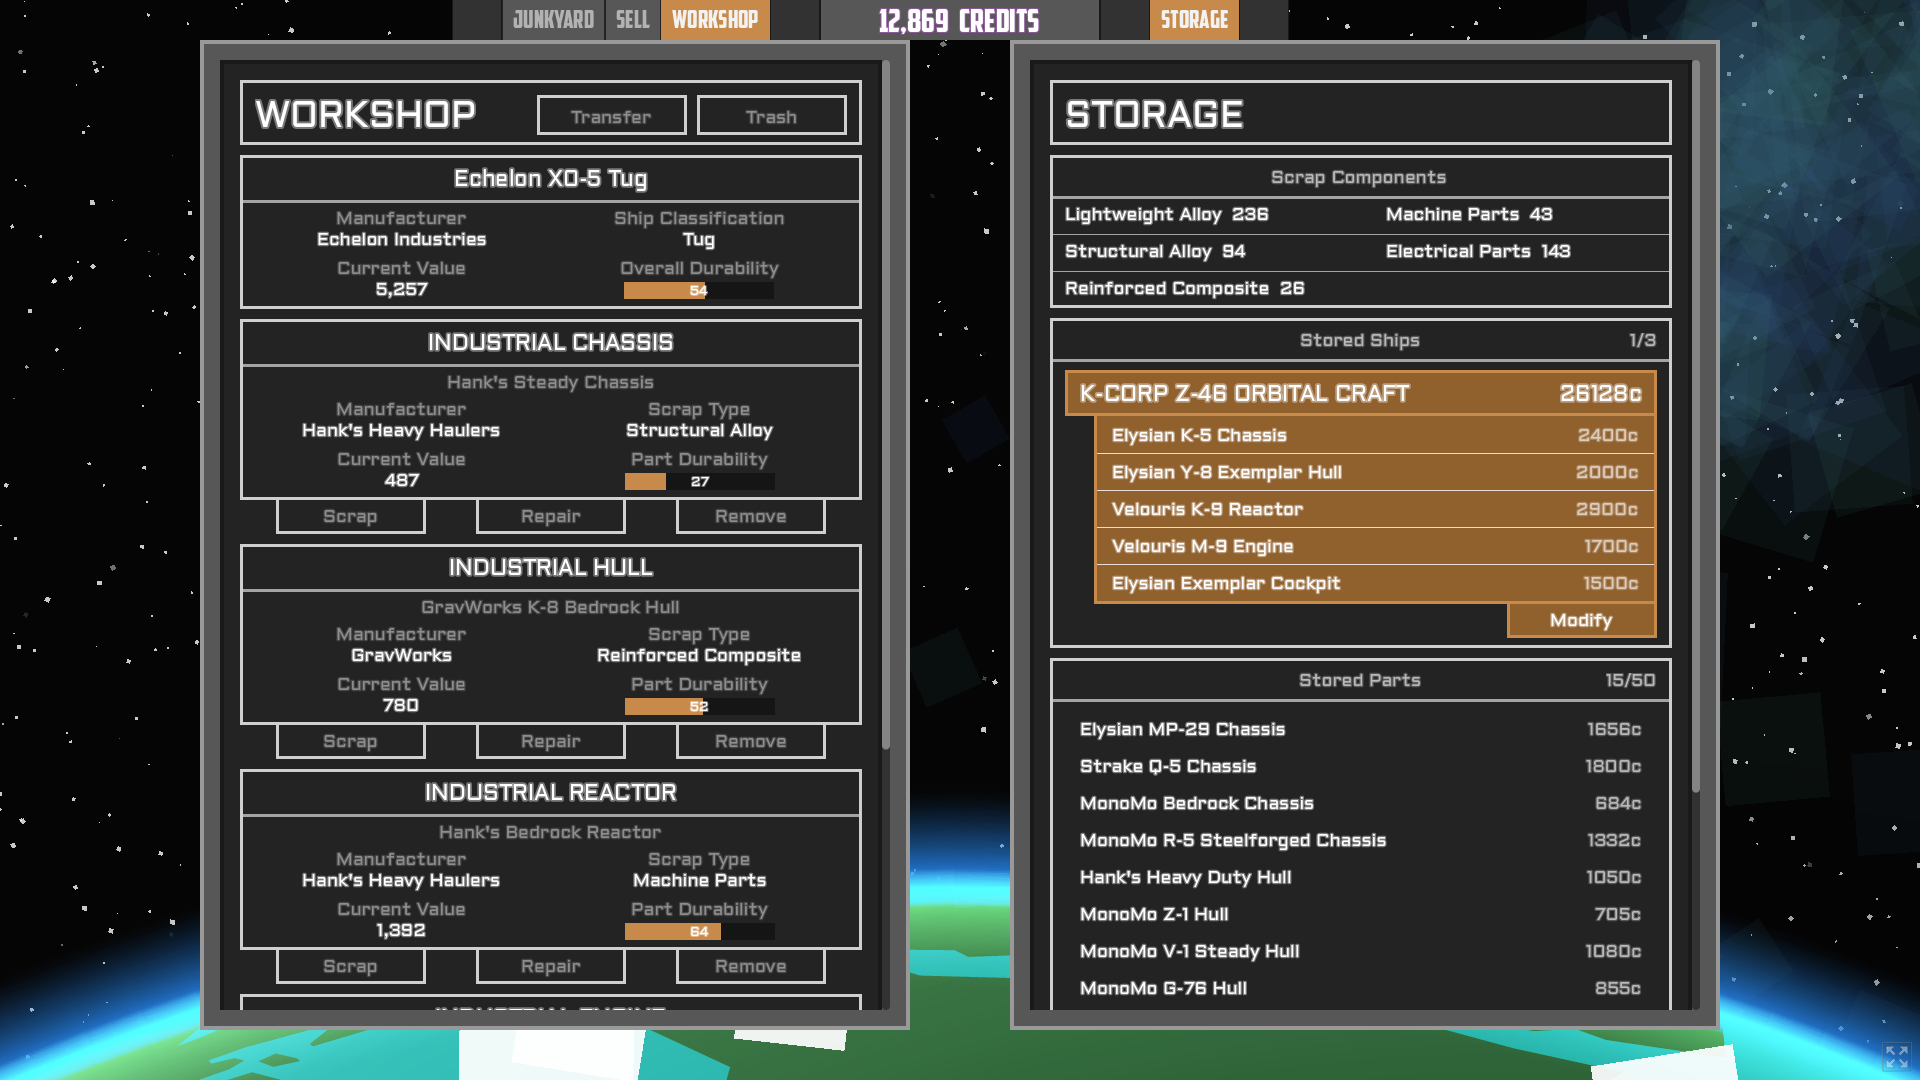1920x1080 pixels.
Task: Click the Storage panel scrollbar
Action: click(1696, 427)
